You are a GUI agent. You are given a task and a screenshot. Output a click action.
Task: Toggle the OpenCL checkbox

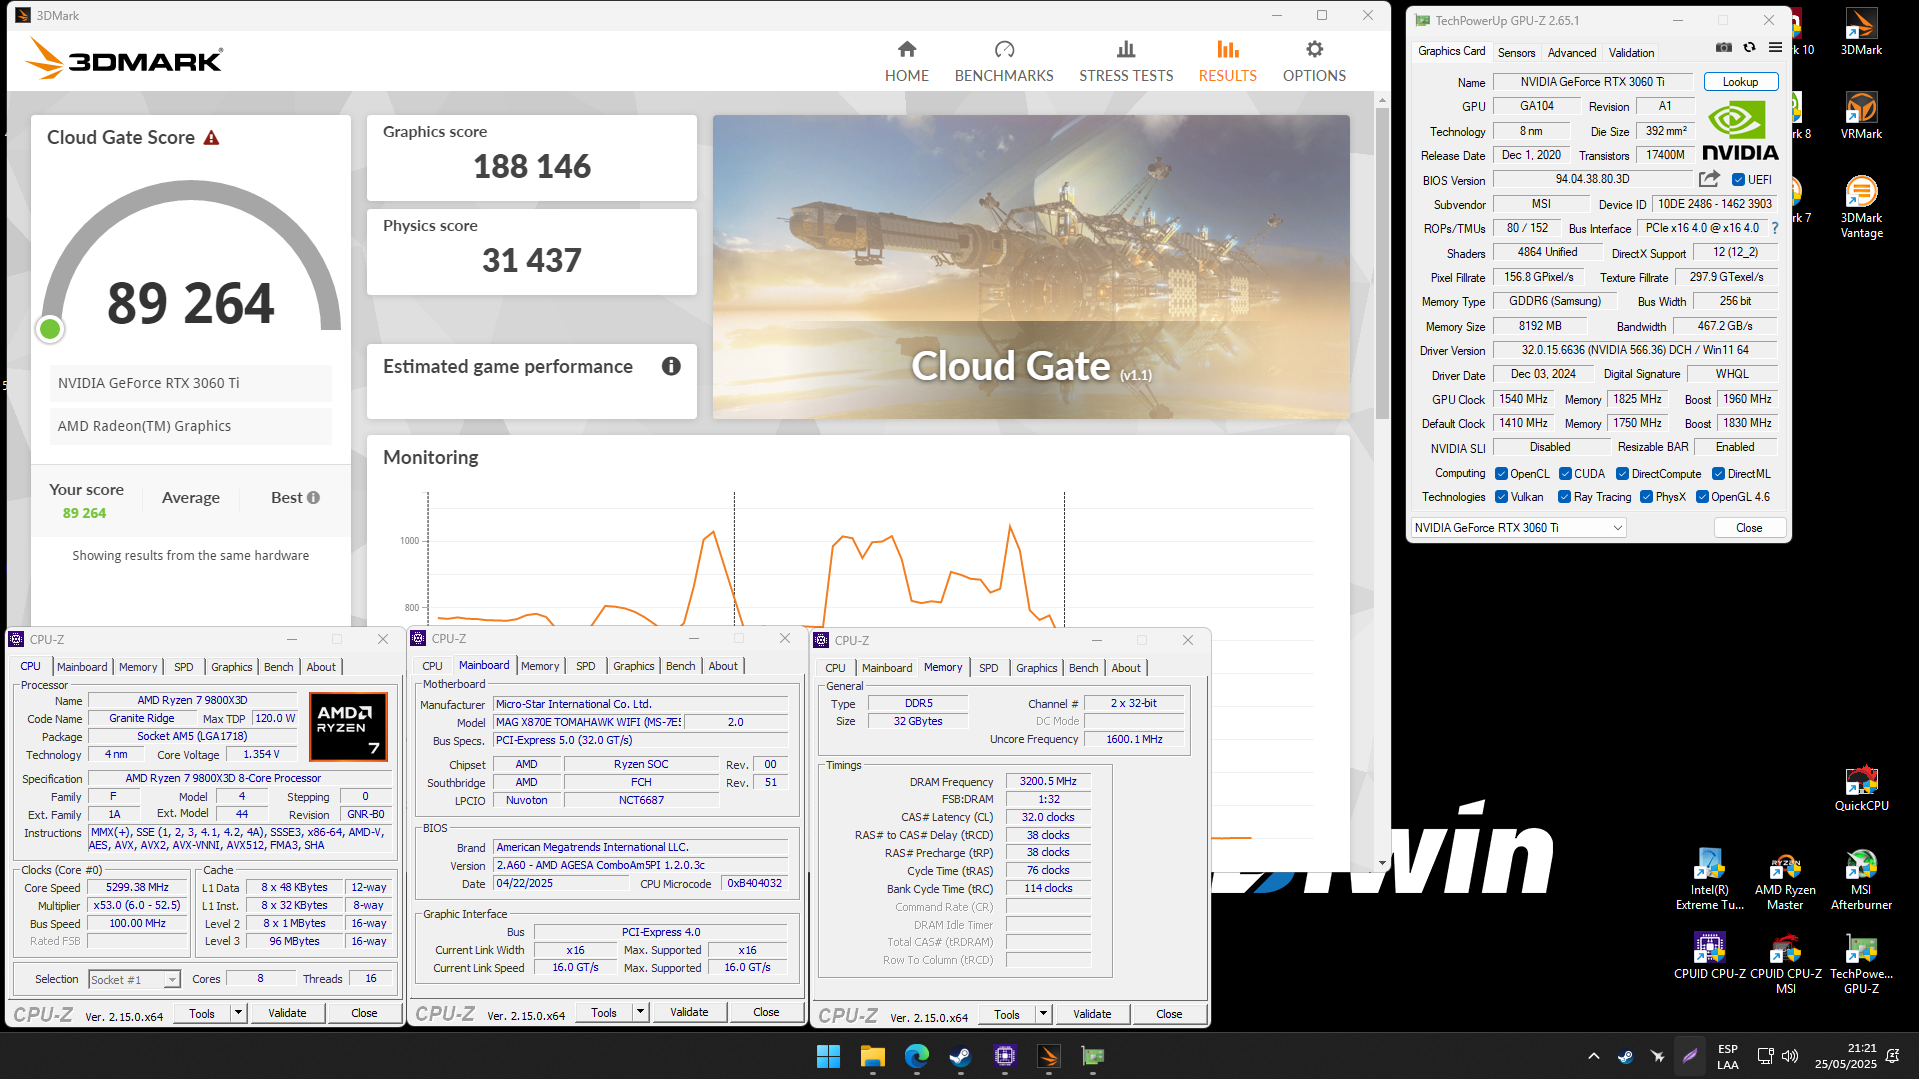pos(1501,474)
